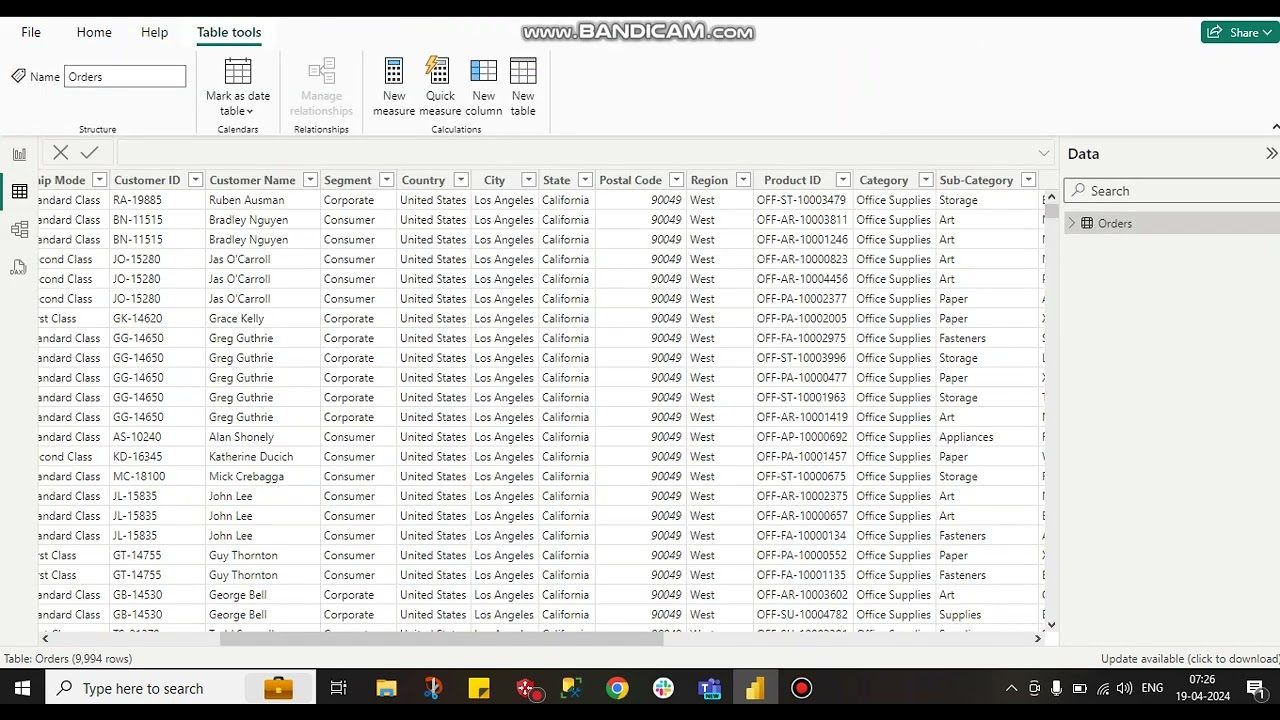Open the Segment column filter dropdown
Screen dimensions: 1280x720
[x=386, y=180]
